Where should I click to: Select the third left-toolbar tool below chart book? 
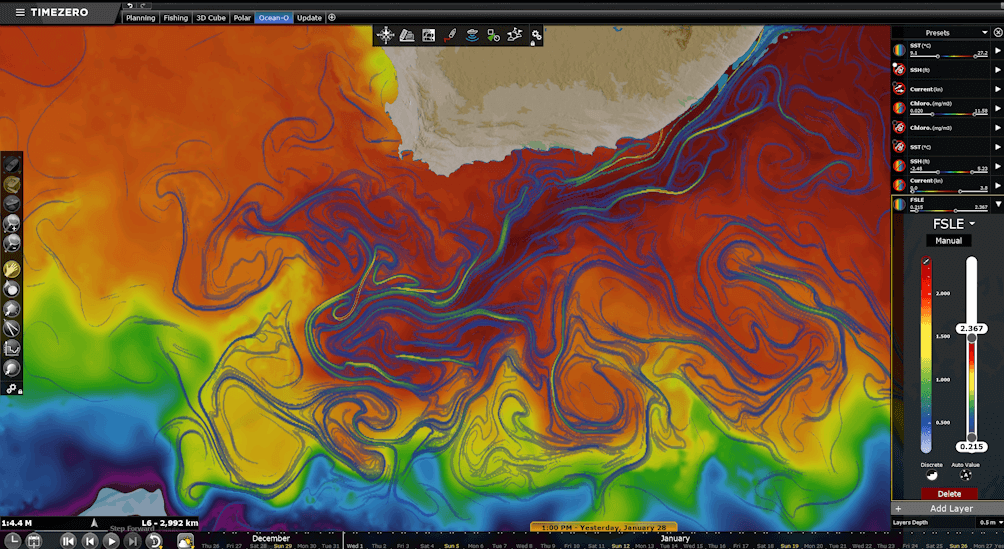(12, 204)
